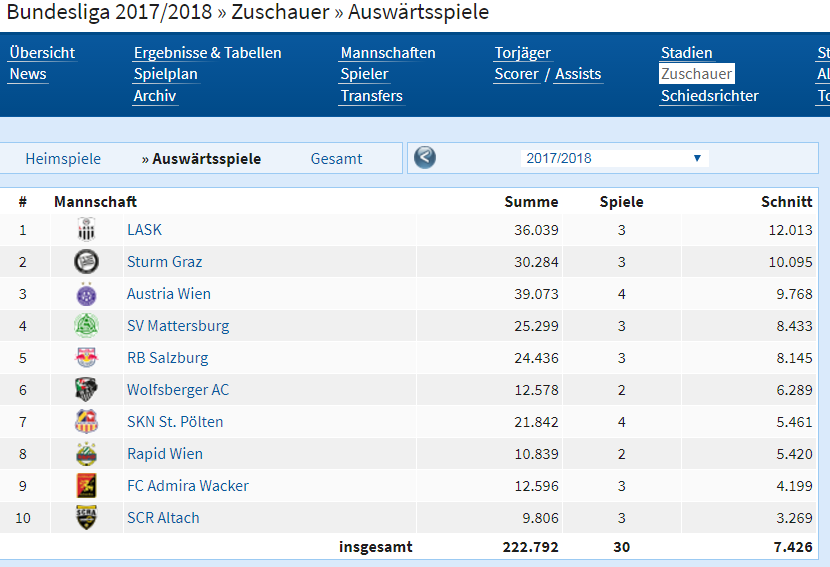Click the RB Salzburg bull logo

(86, 358)
